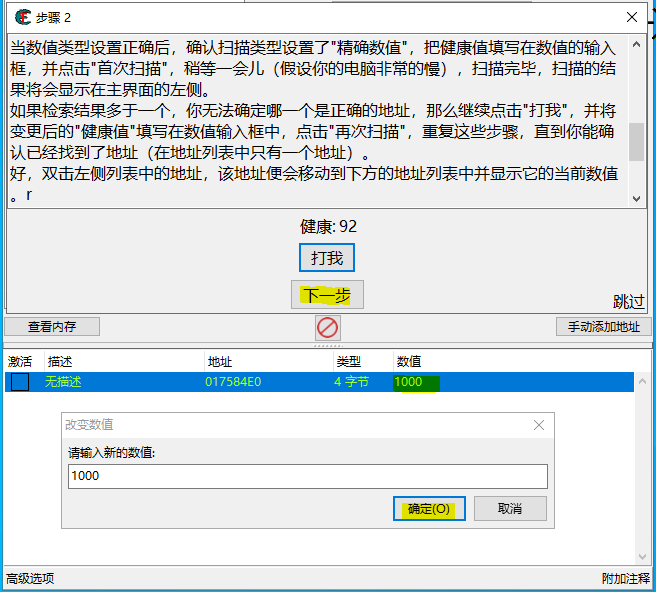Image resolution: width=656 pixels, height=592 pixels.
Task: Click the Cheat Engine logo icon in title bar
Action: pyautogui.click(x=23, y=17)
